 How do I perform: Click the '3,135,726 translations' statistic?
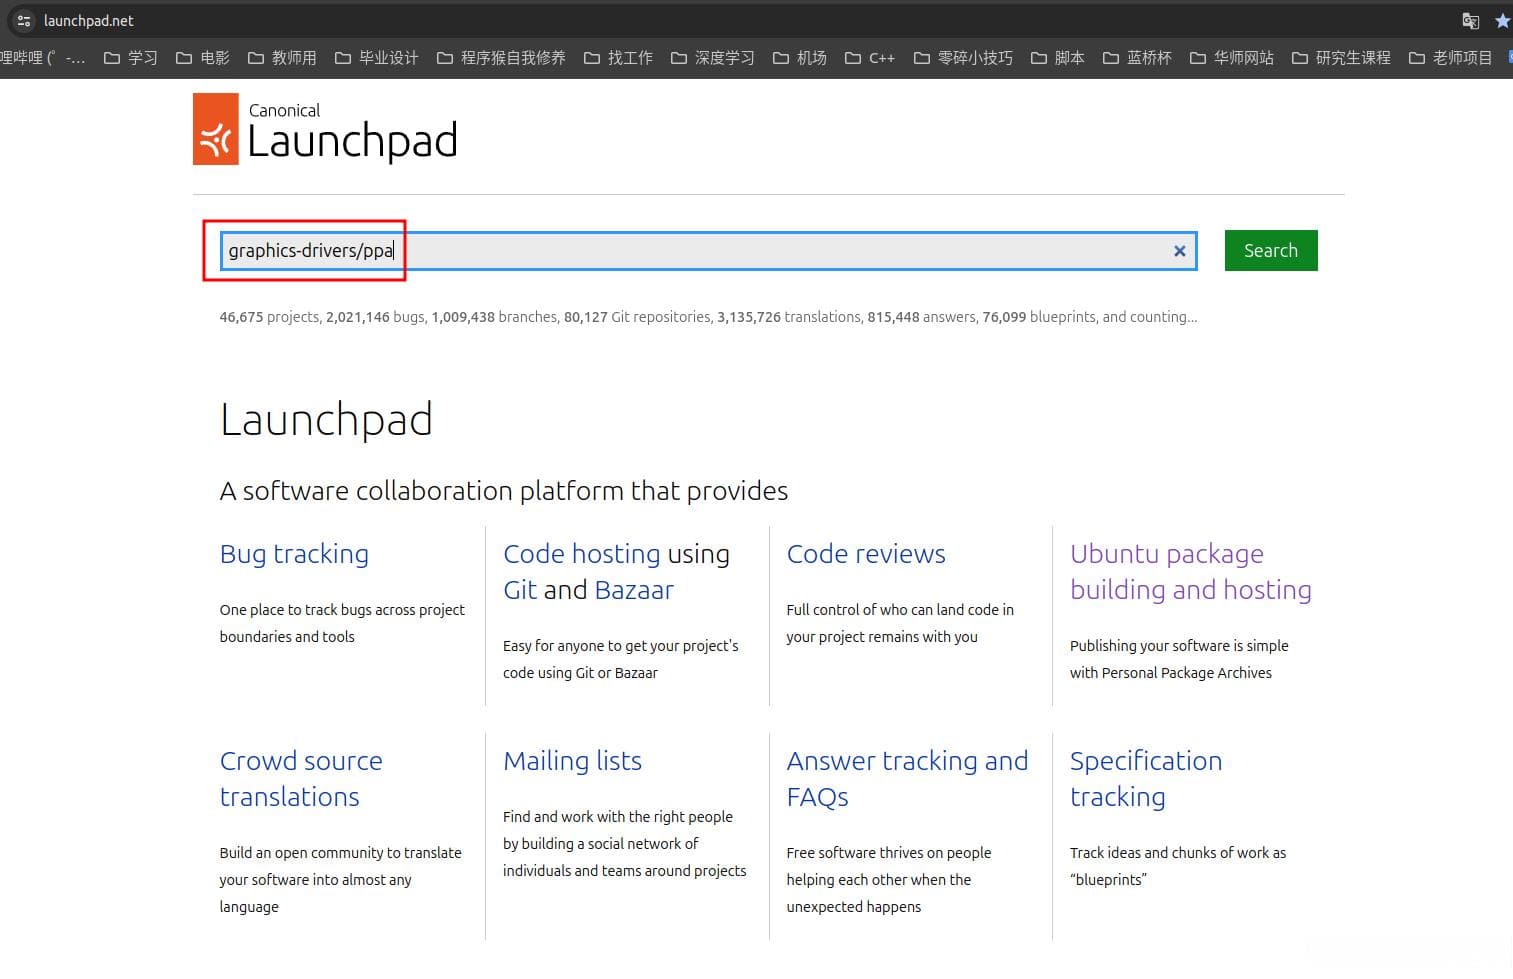(x=788, y=317)
